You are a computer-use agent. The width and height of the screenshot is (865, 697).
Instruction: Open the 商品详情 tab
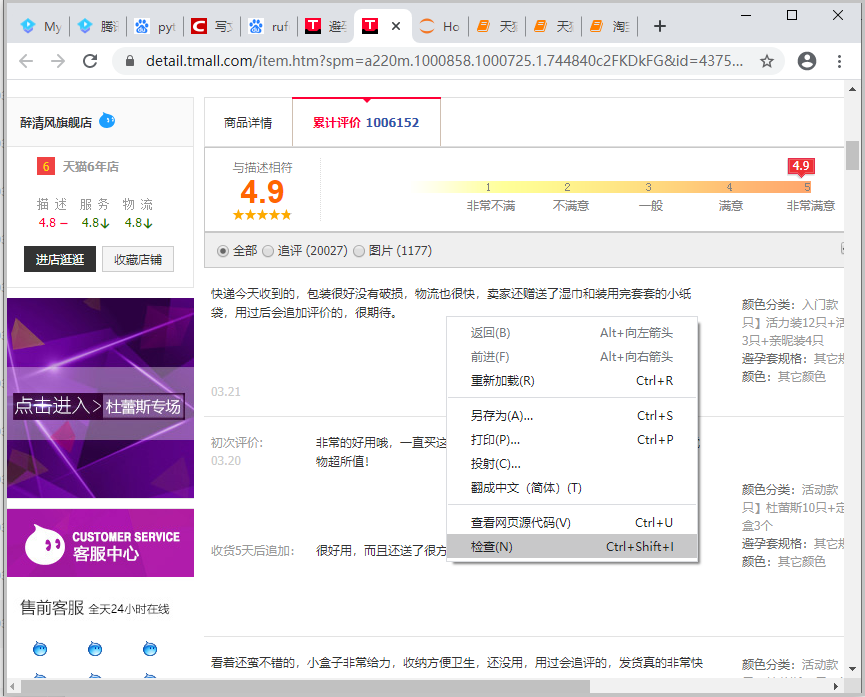(248, 123)
